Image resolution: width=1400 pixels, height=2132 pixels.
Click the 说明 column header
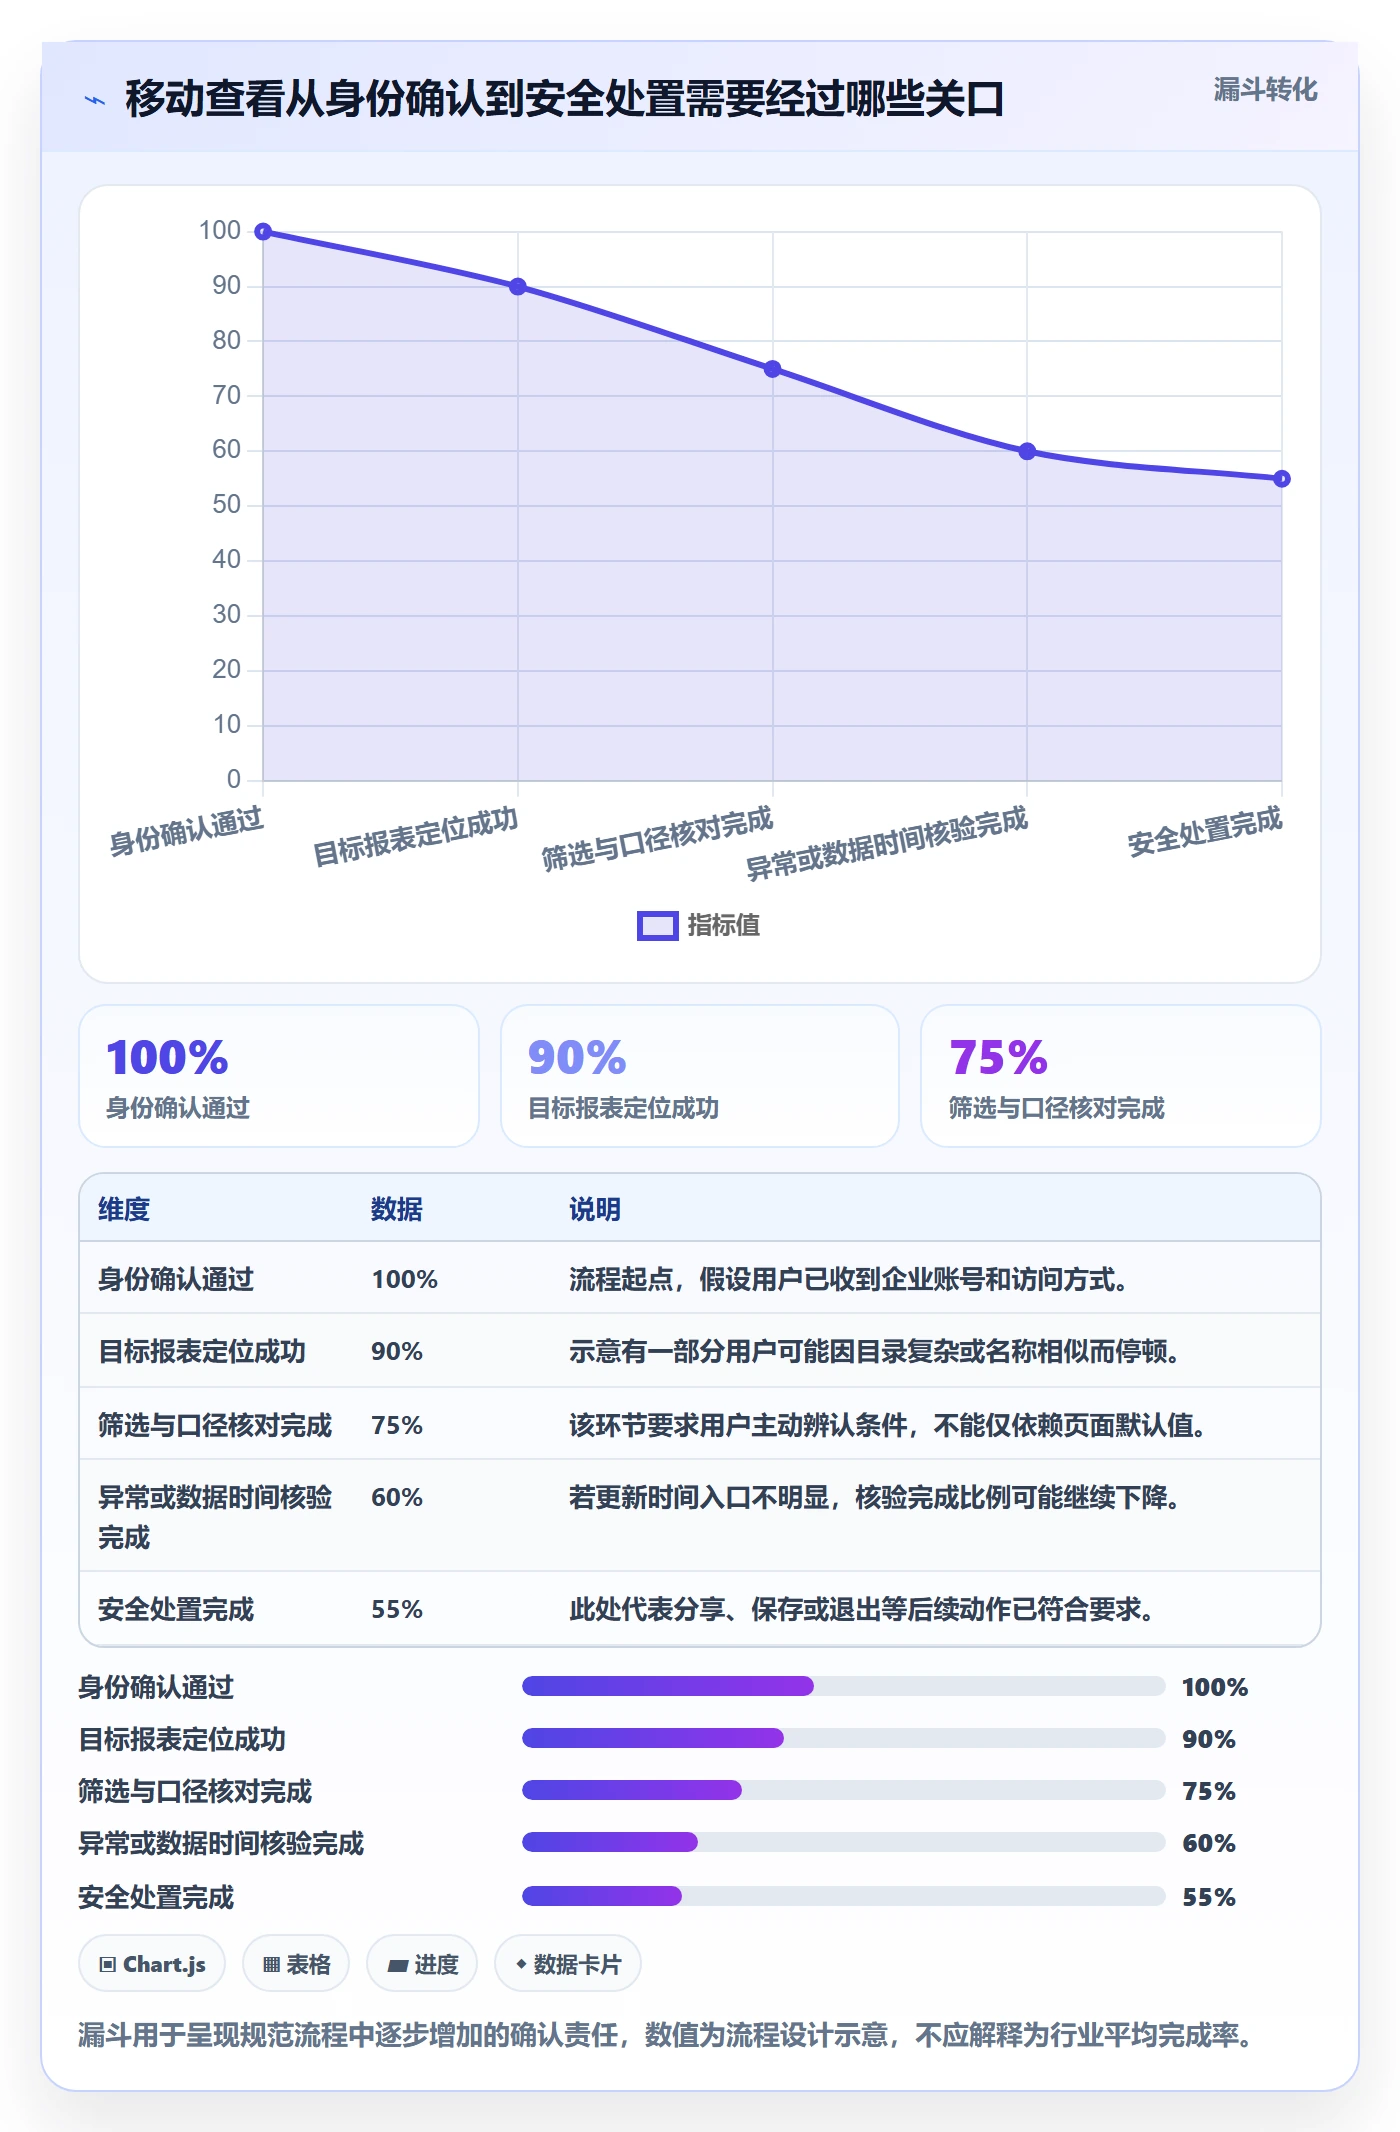595,1209
